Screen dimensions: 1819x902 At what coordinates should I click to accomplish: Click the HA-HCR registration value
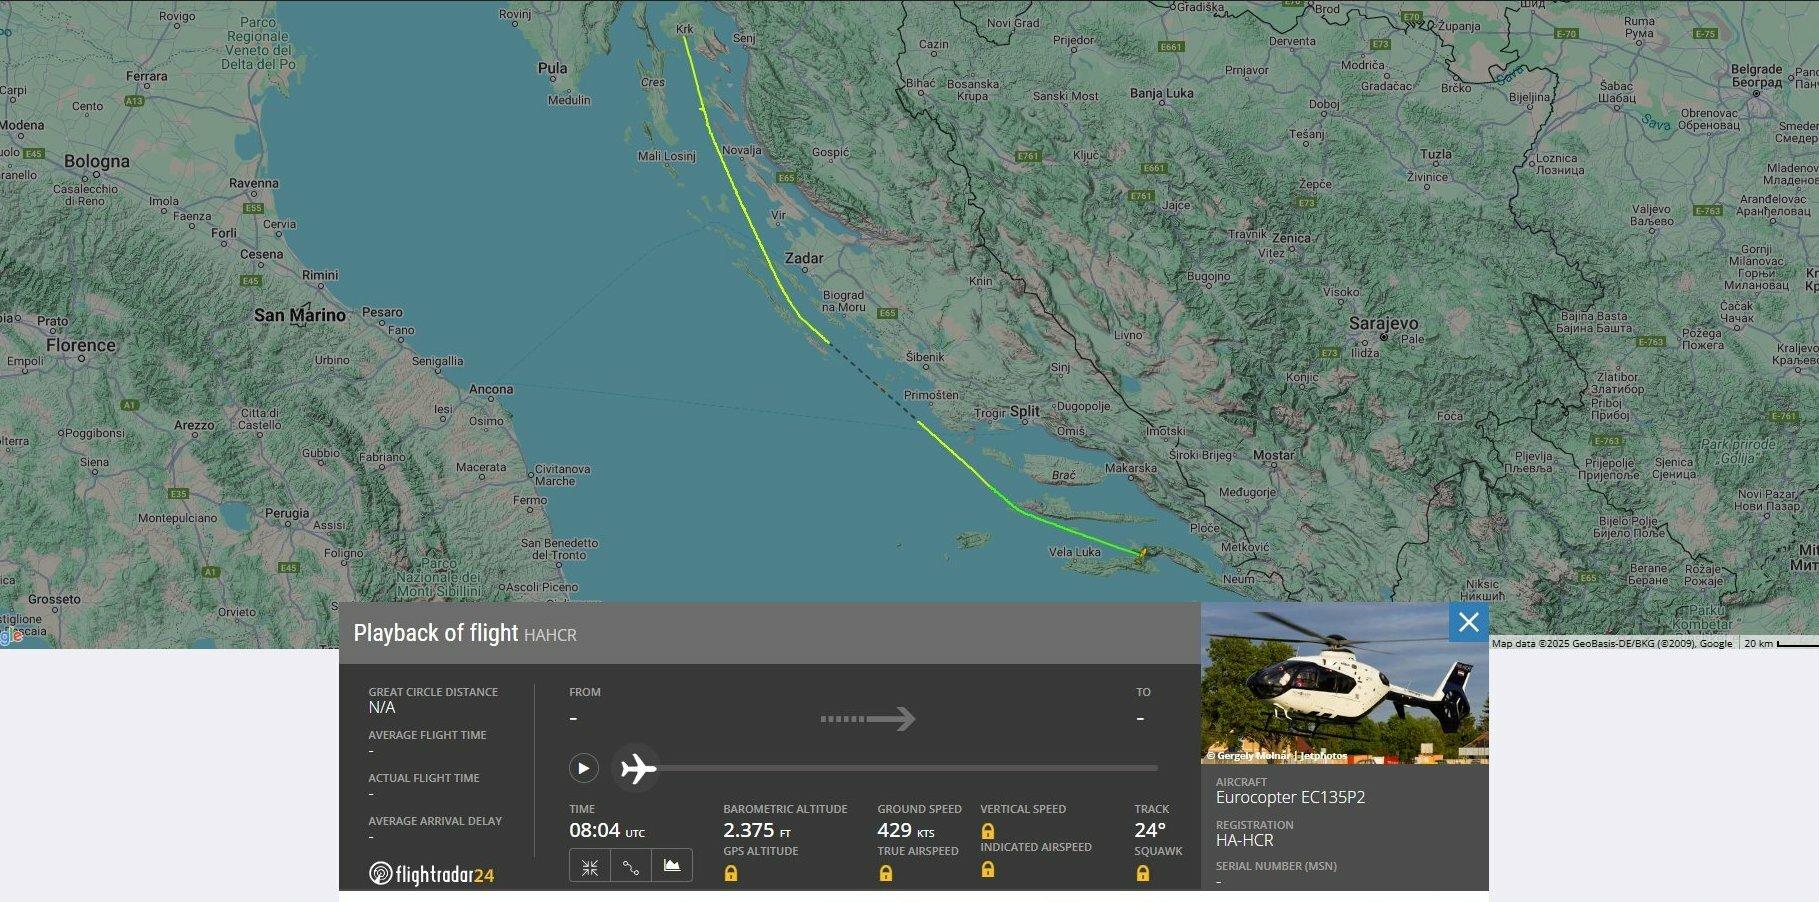tap(1244, 841)
